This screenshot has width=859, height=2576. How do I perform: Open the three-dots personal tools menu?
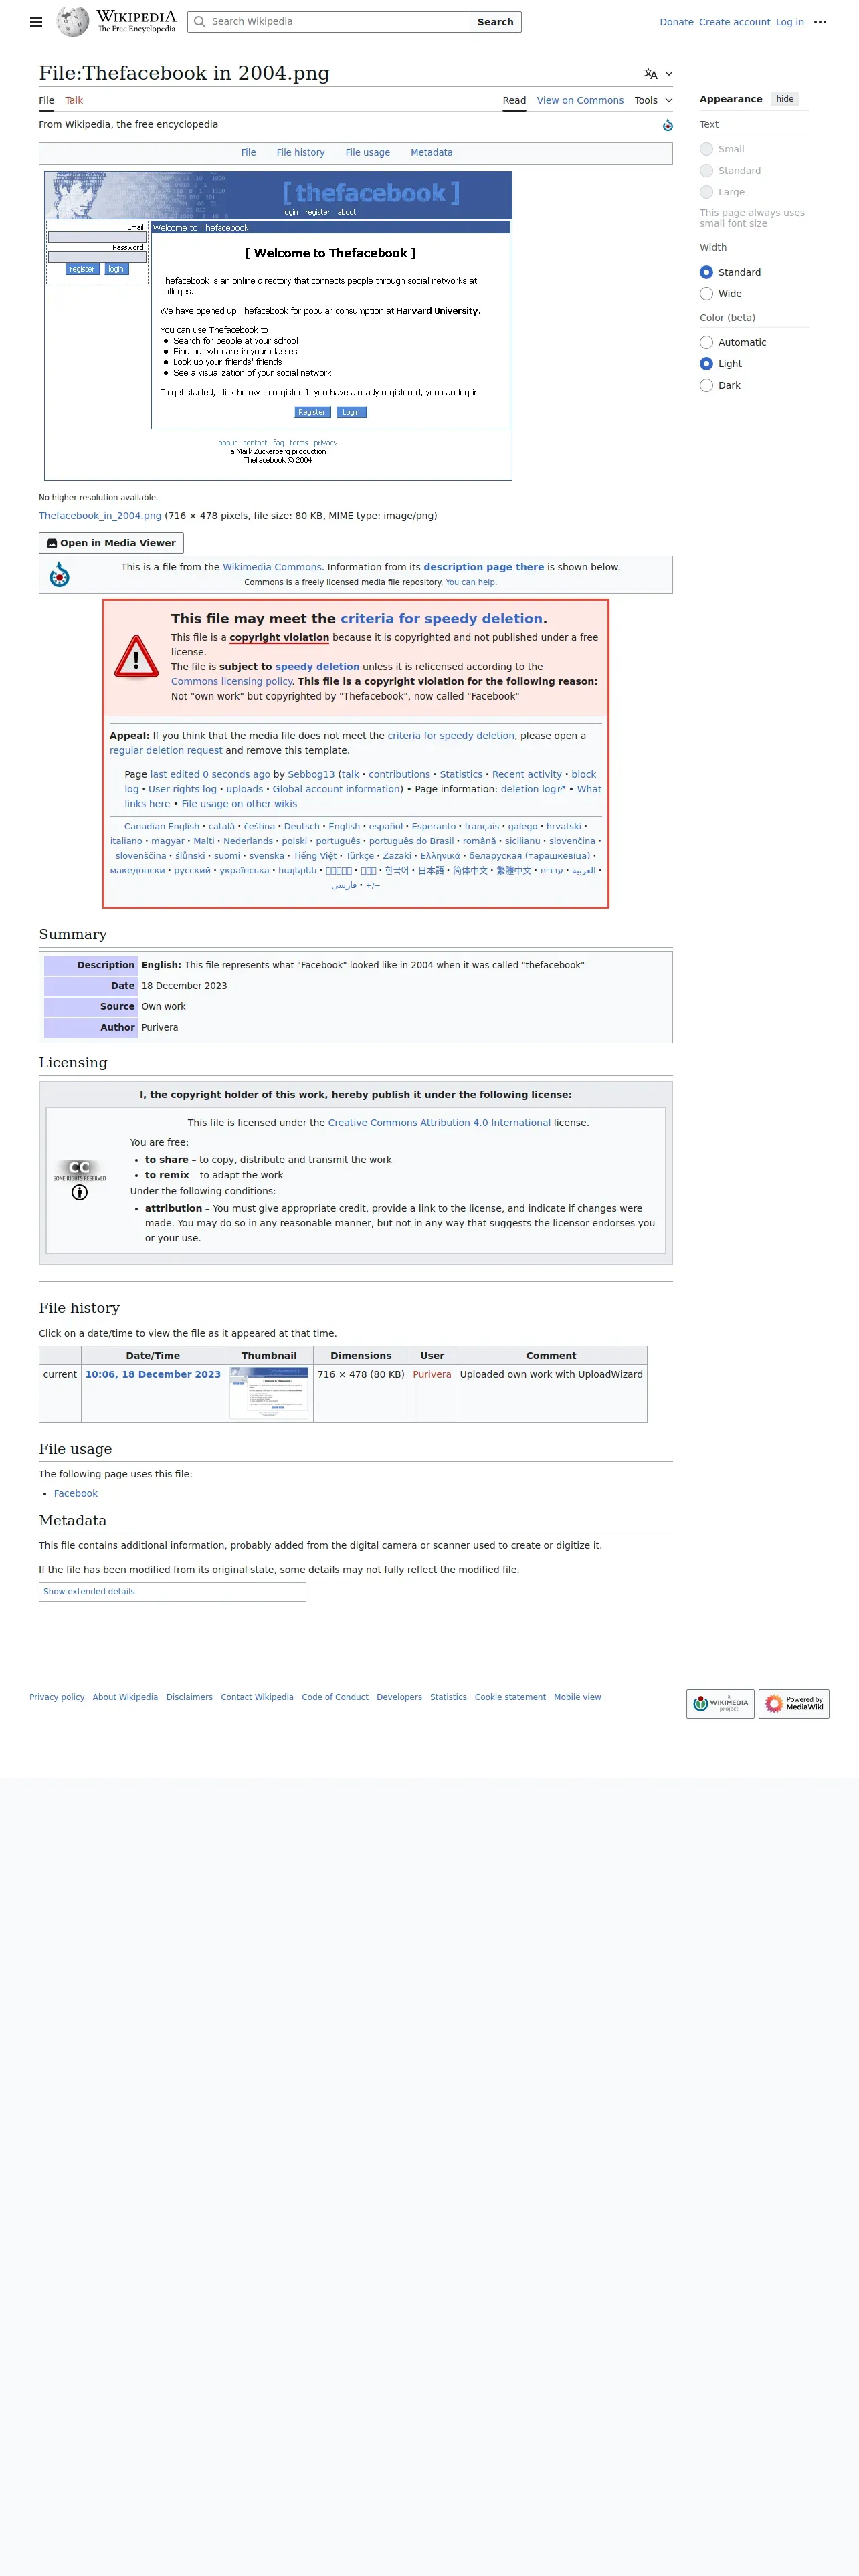click(x=820, y=22)
